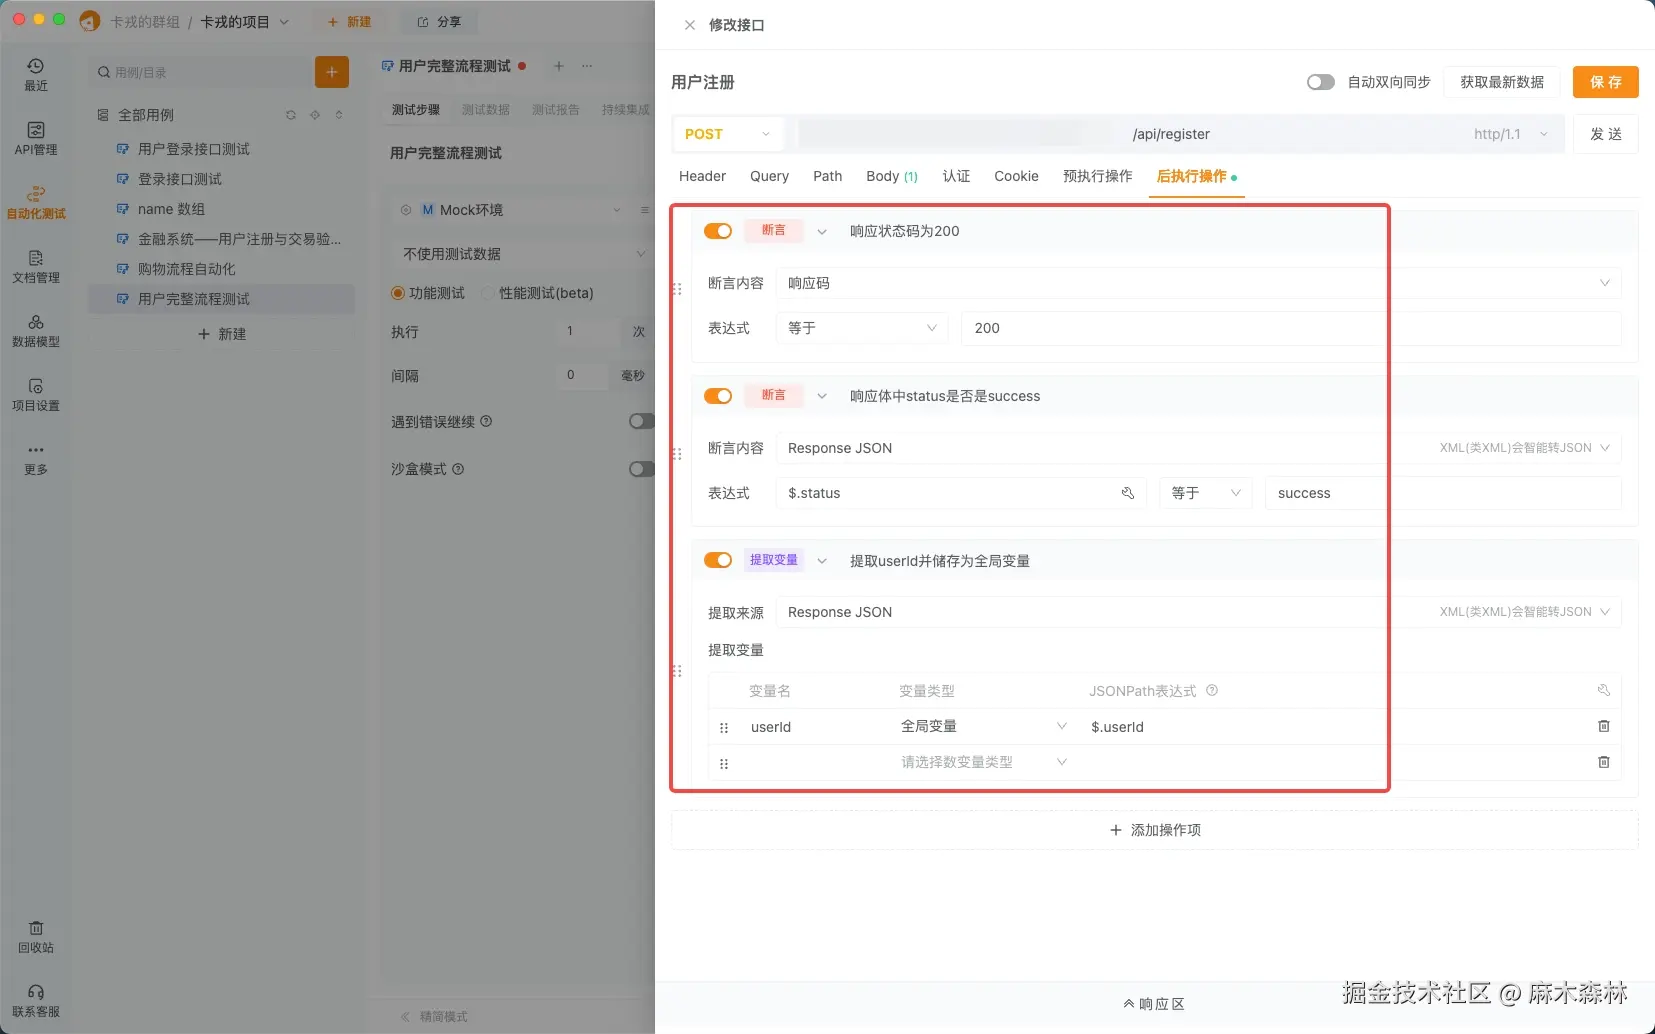Open the POST method dropdown
Screen dimensions: 1655x1034
click(728, 134)
